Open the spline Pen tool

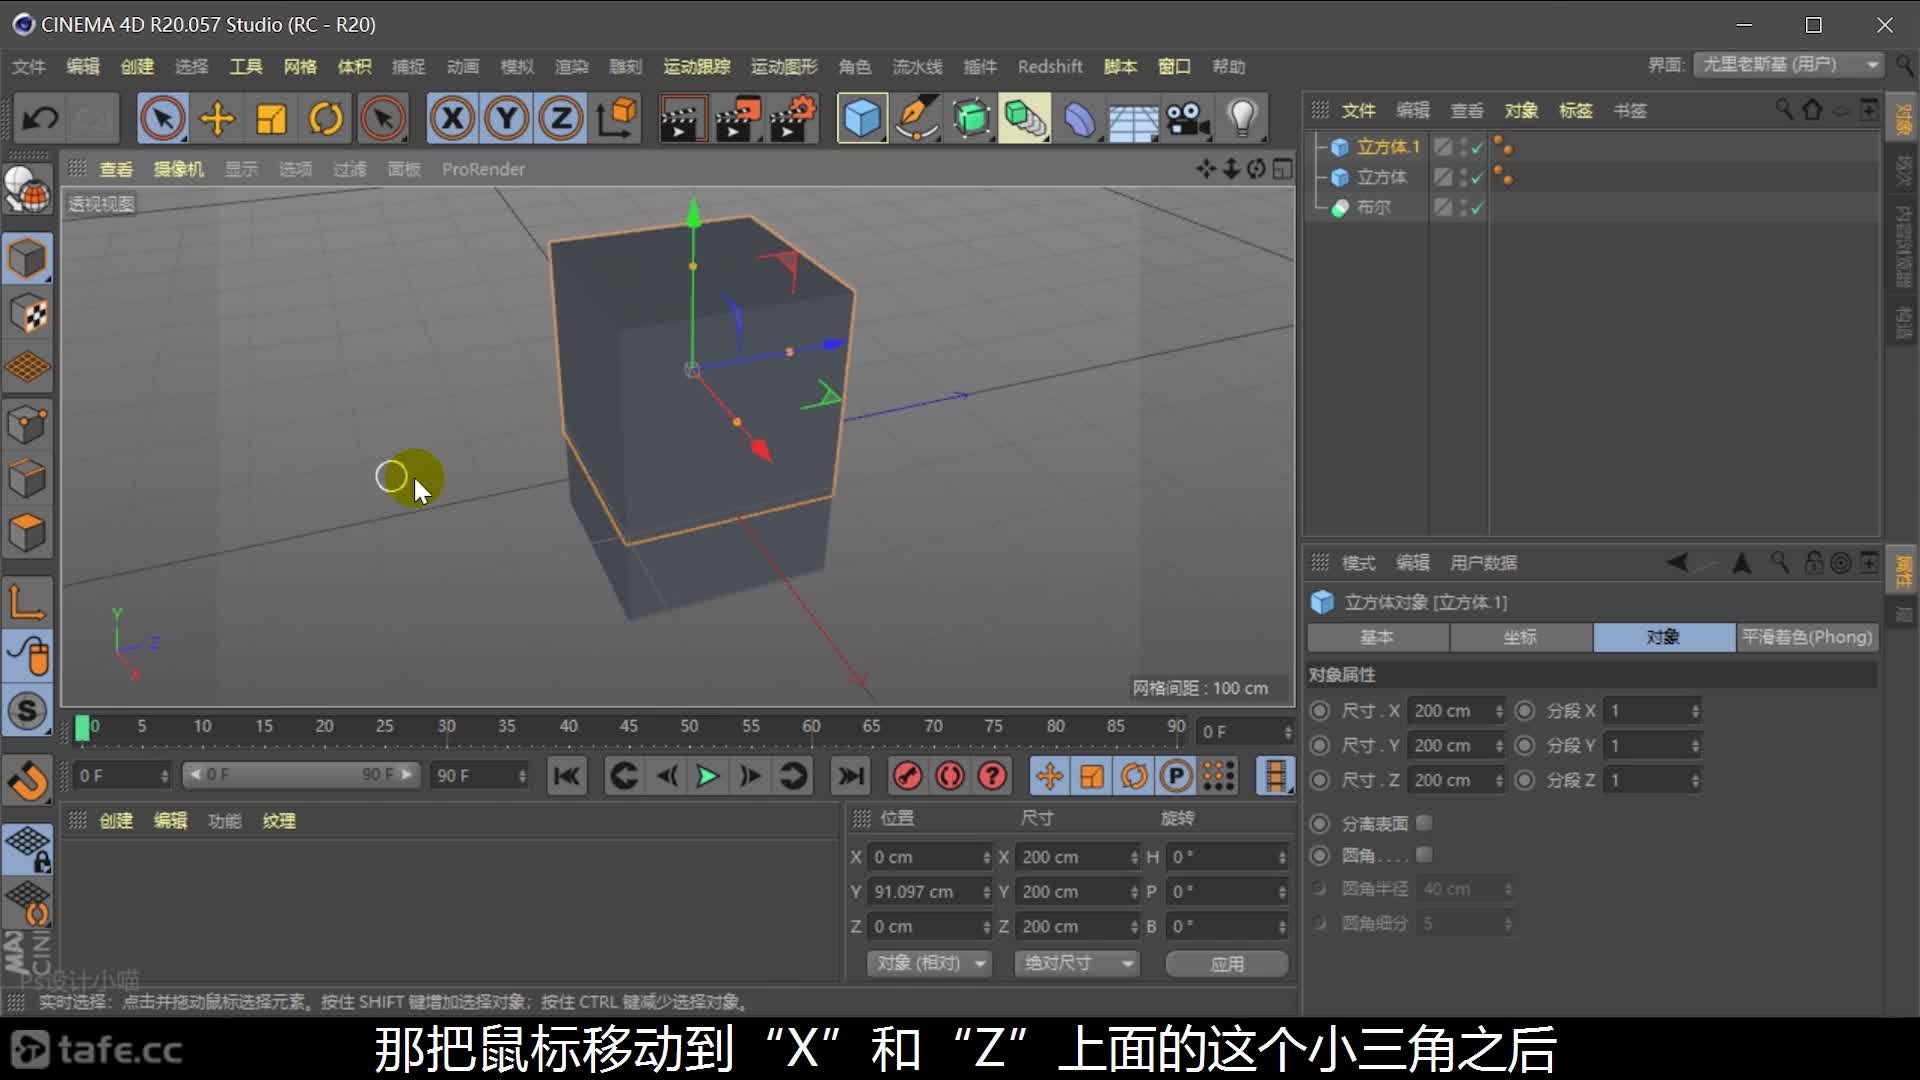pyautogui.click(x=917, y=119)
